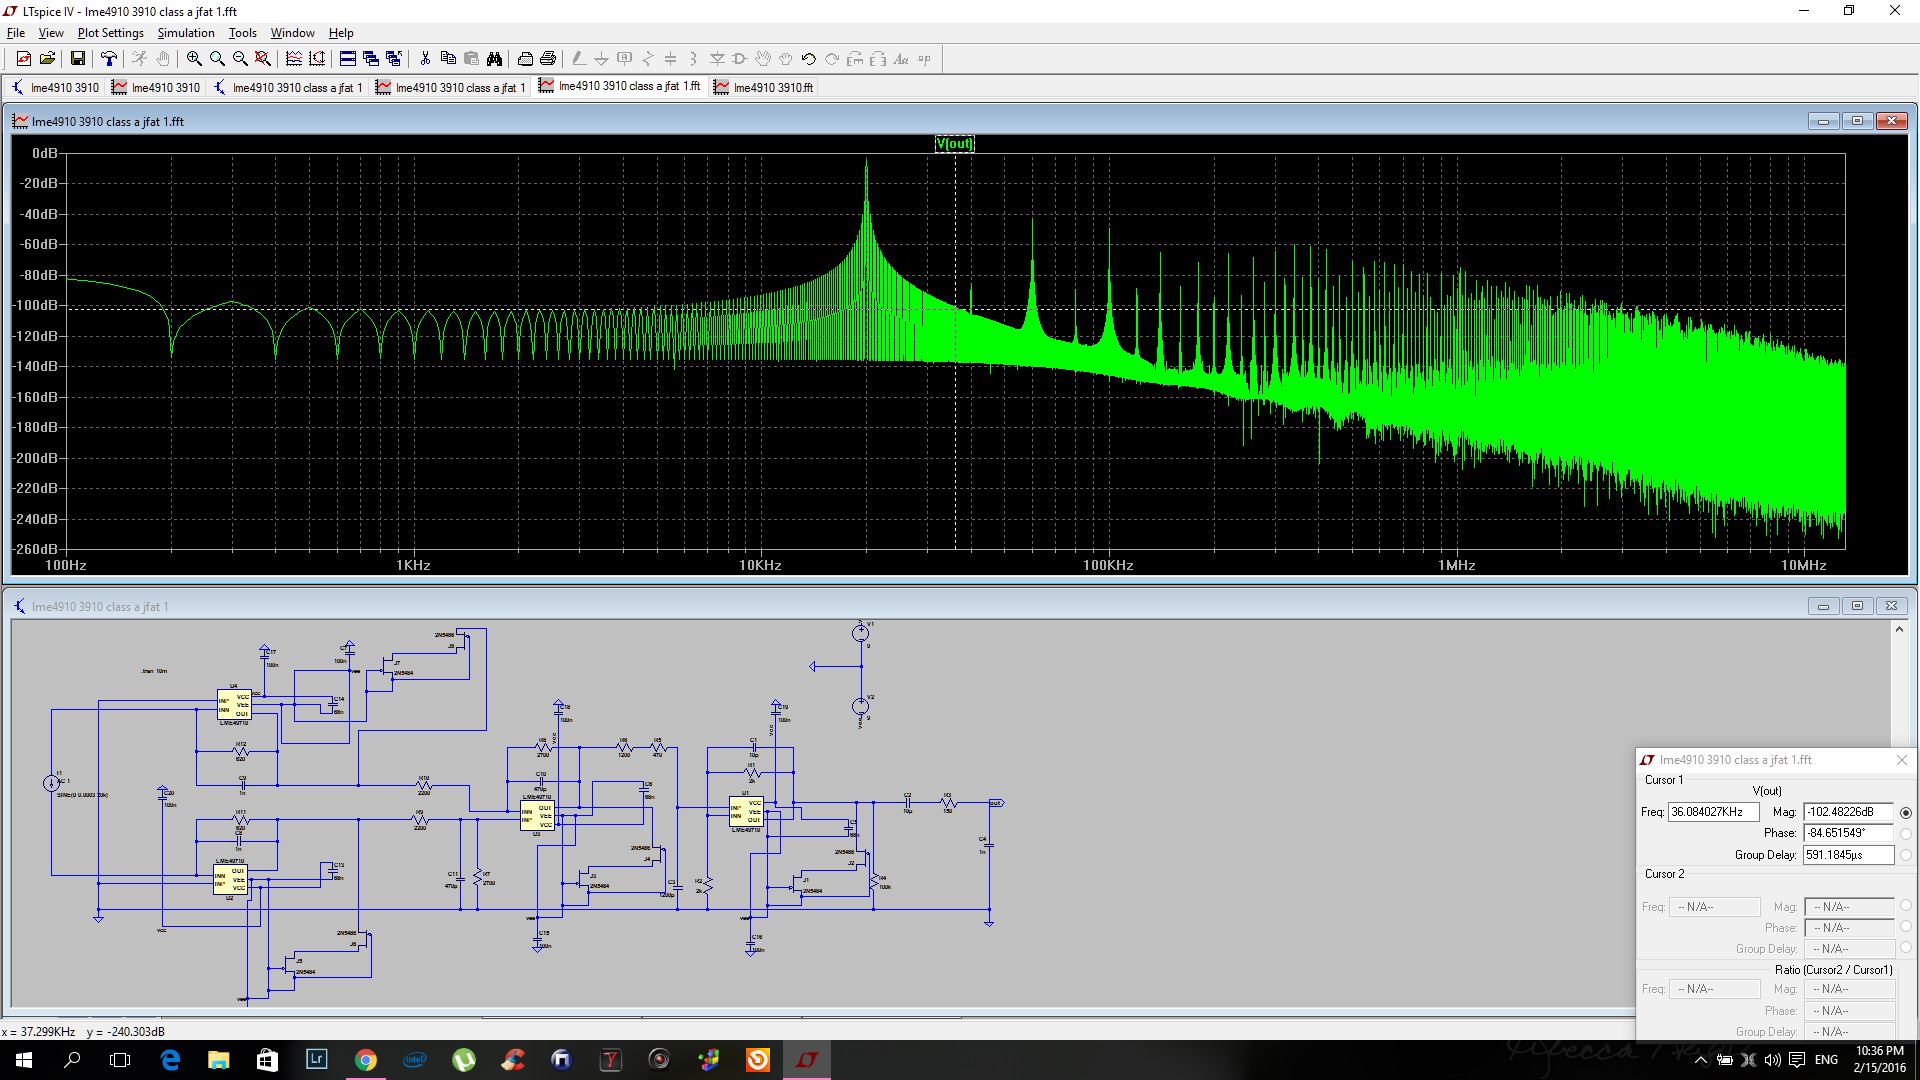1920x1080 pixels.
Task: Open the Window menu
Action: [x=293, y=33]
